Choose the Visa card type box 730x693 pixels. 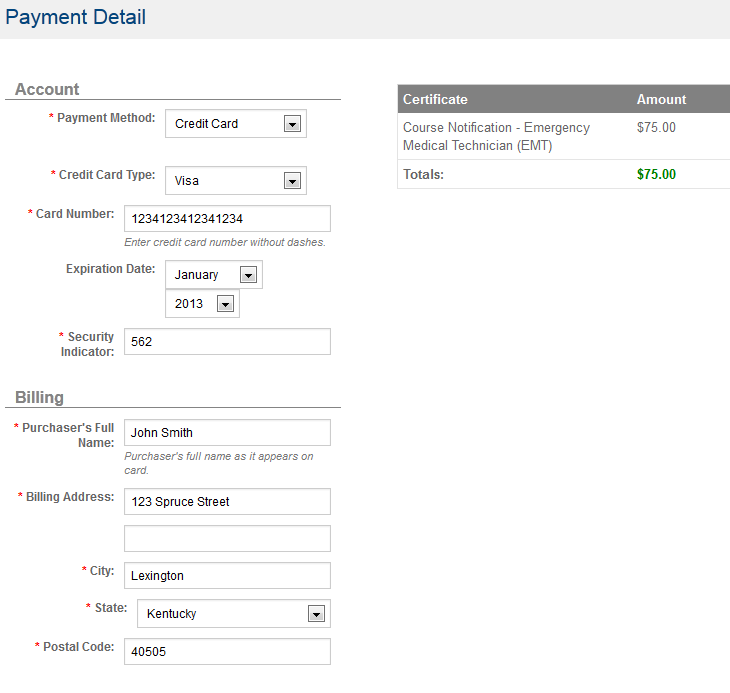tap(236, 181)
